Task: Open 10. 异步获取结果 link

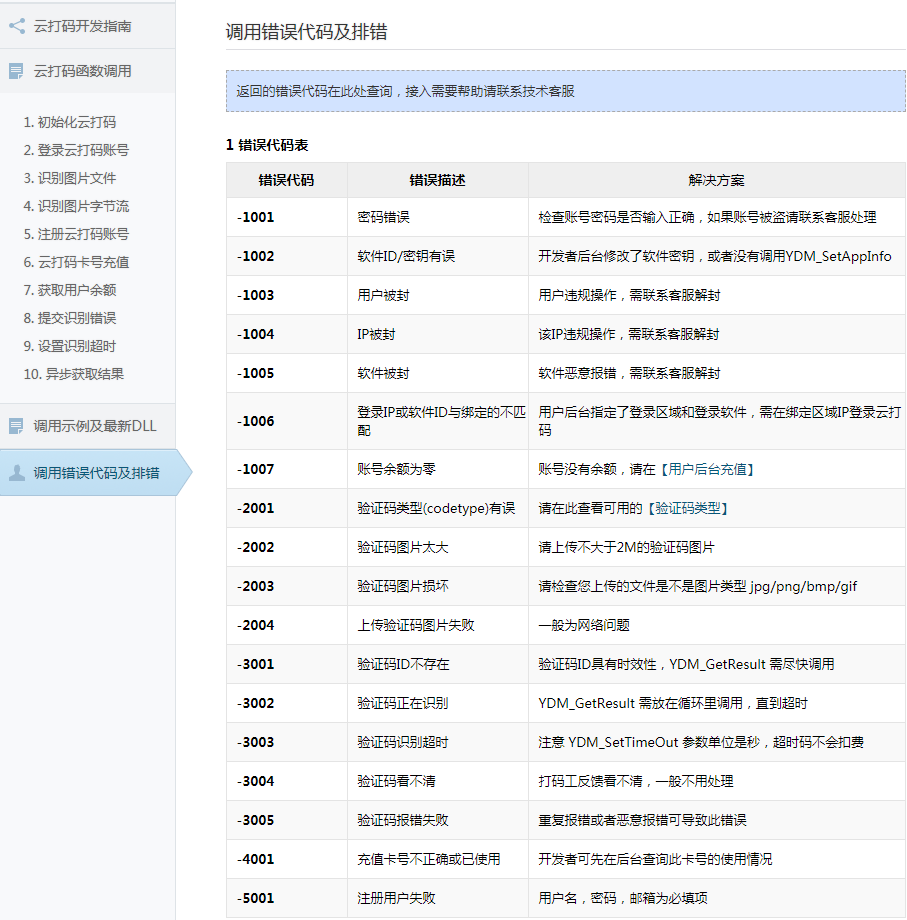Action: (73, 374)
